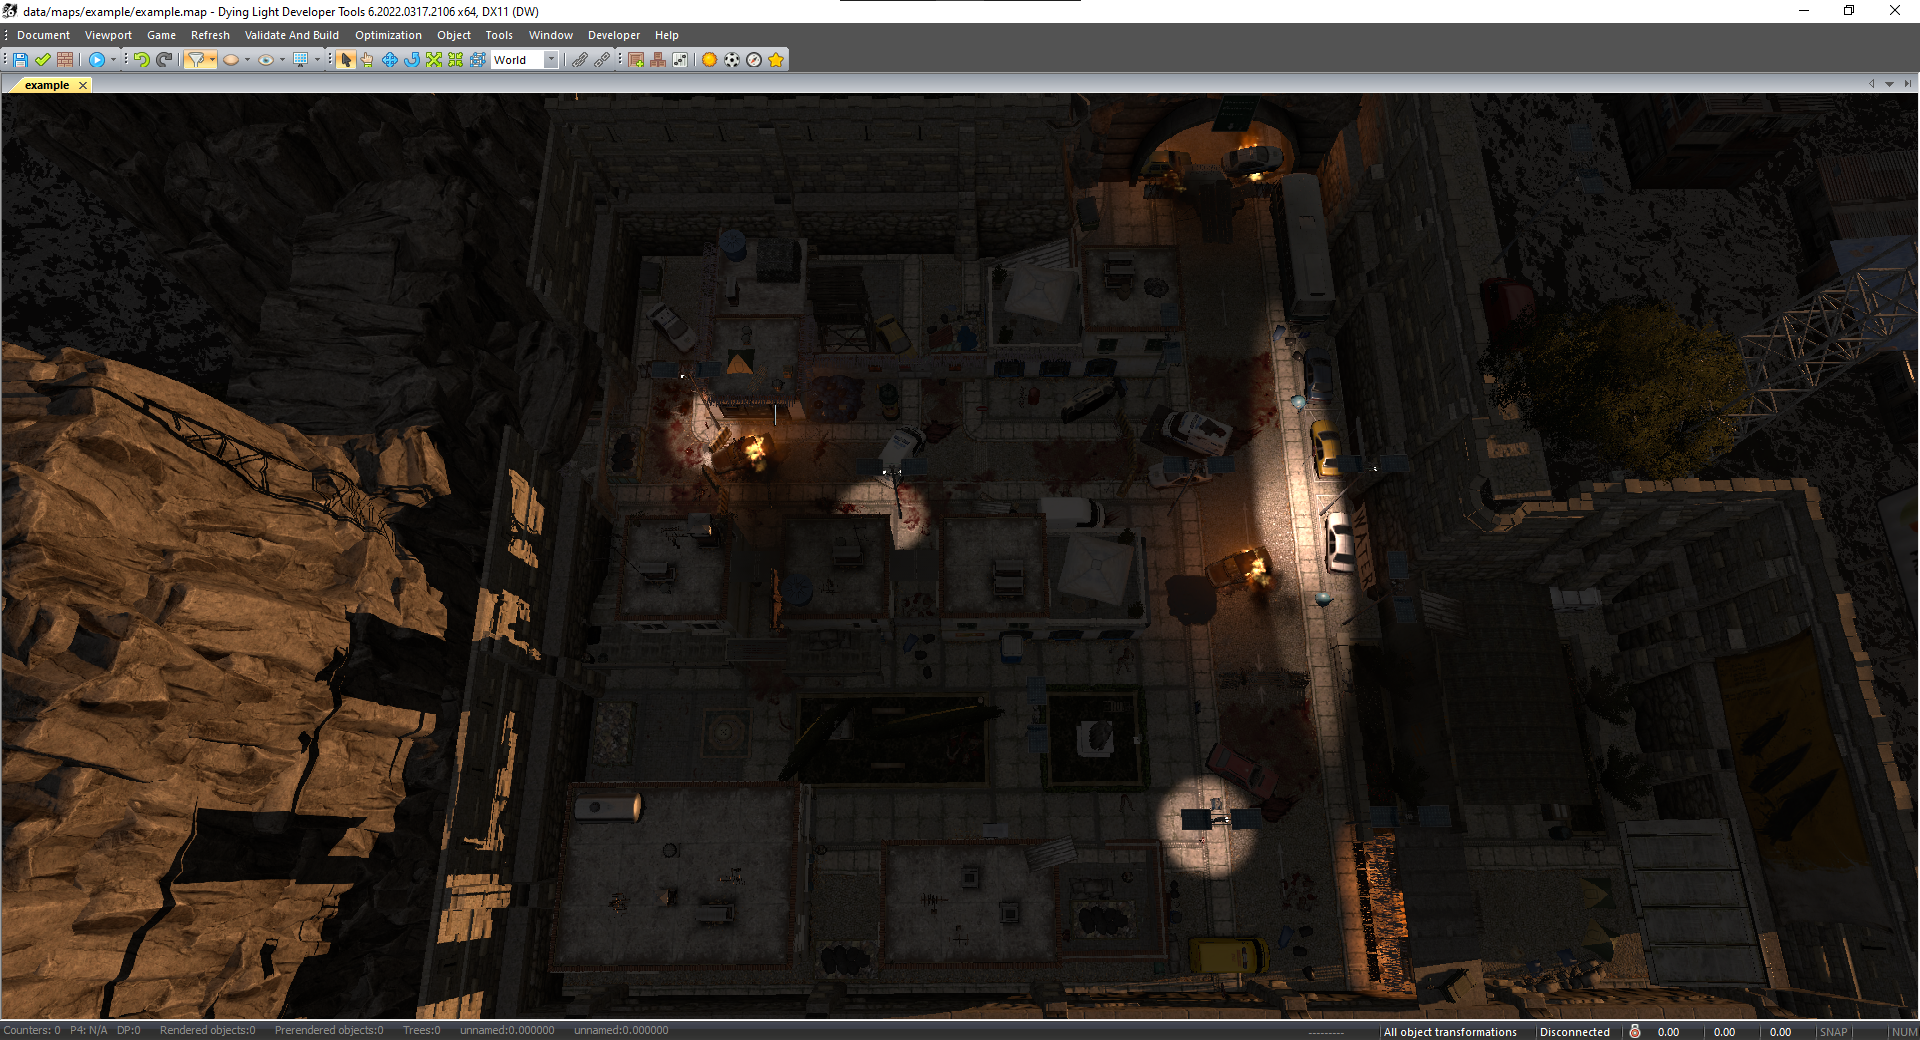This screenshot has width=1920, height=1040.
Task: Open the Help menu
Action: click(667, 35)
